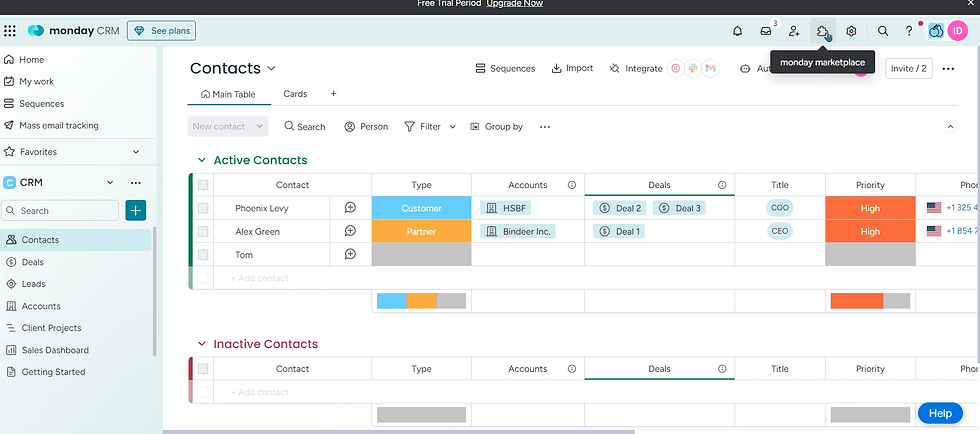This screenshot has width=980, height=434.
Task: Open the Help button
Action: tap(940, 413)
